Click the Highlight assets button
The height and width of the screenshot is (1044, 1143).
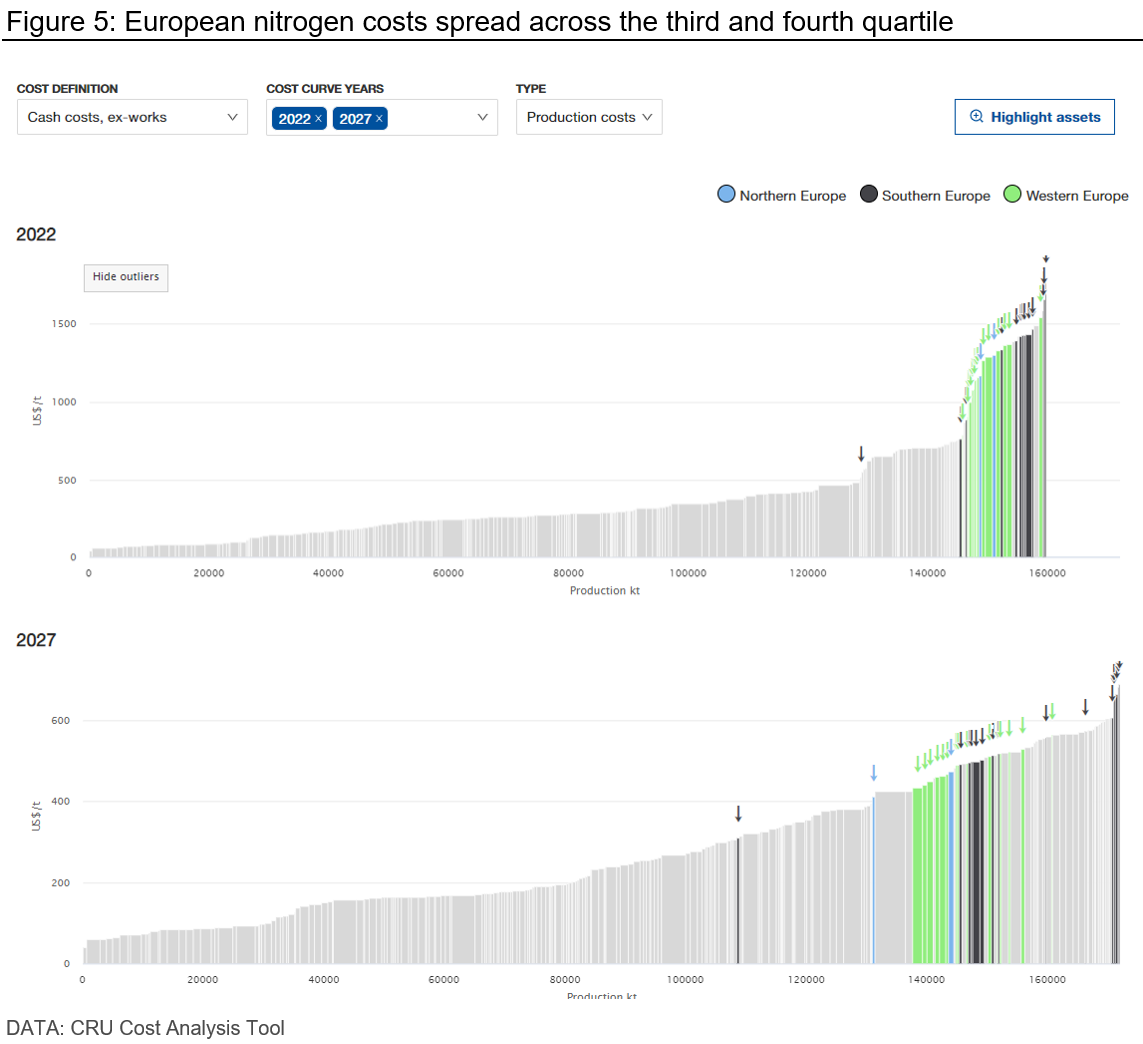point(1034,117)
